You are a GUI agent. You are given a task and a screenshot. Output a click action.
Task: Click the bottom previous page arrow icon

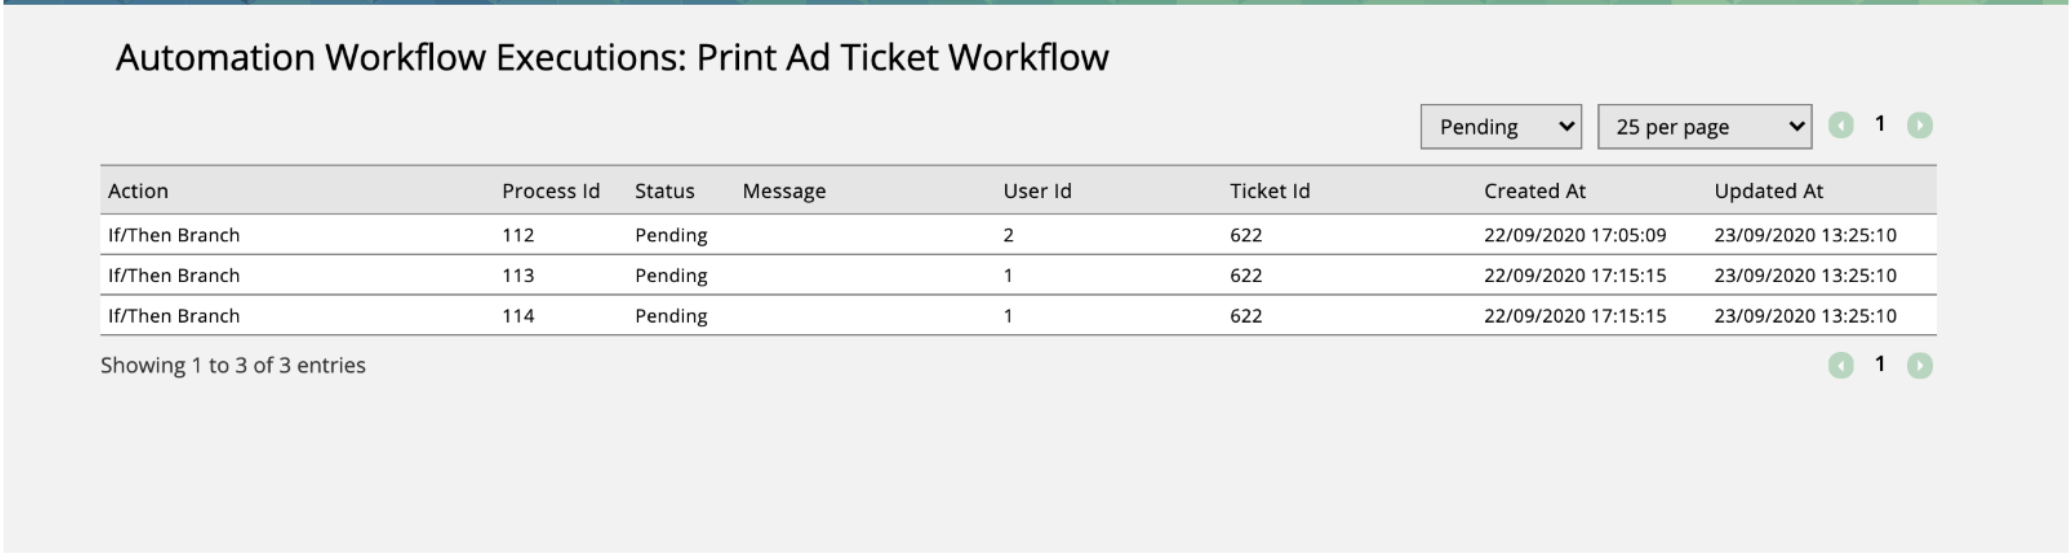[1841, 365]
